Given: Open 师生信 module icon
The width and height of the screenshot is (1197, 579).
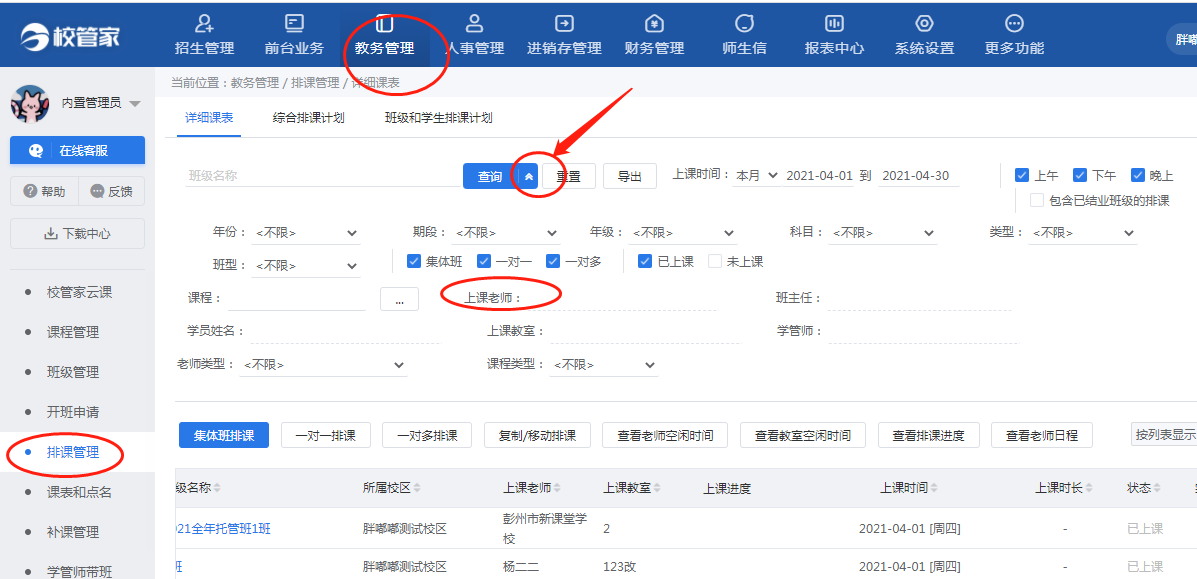Looking at the screenshot, I should 744,24.
